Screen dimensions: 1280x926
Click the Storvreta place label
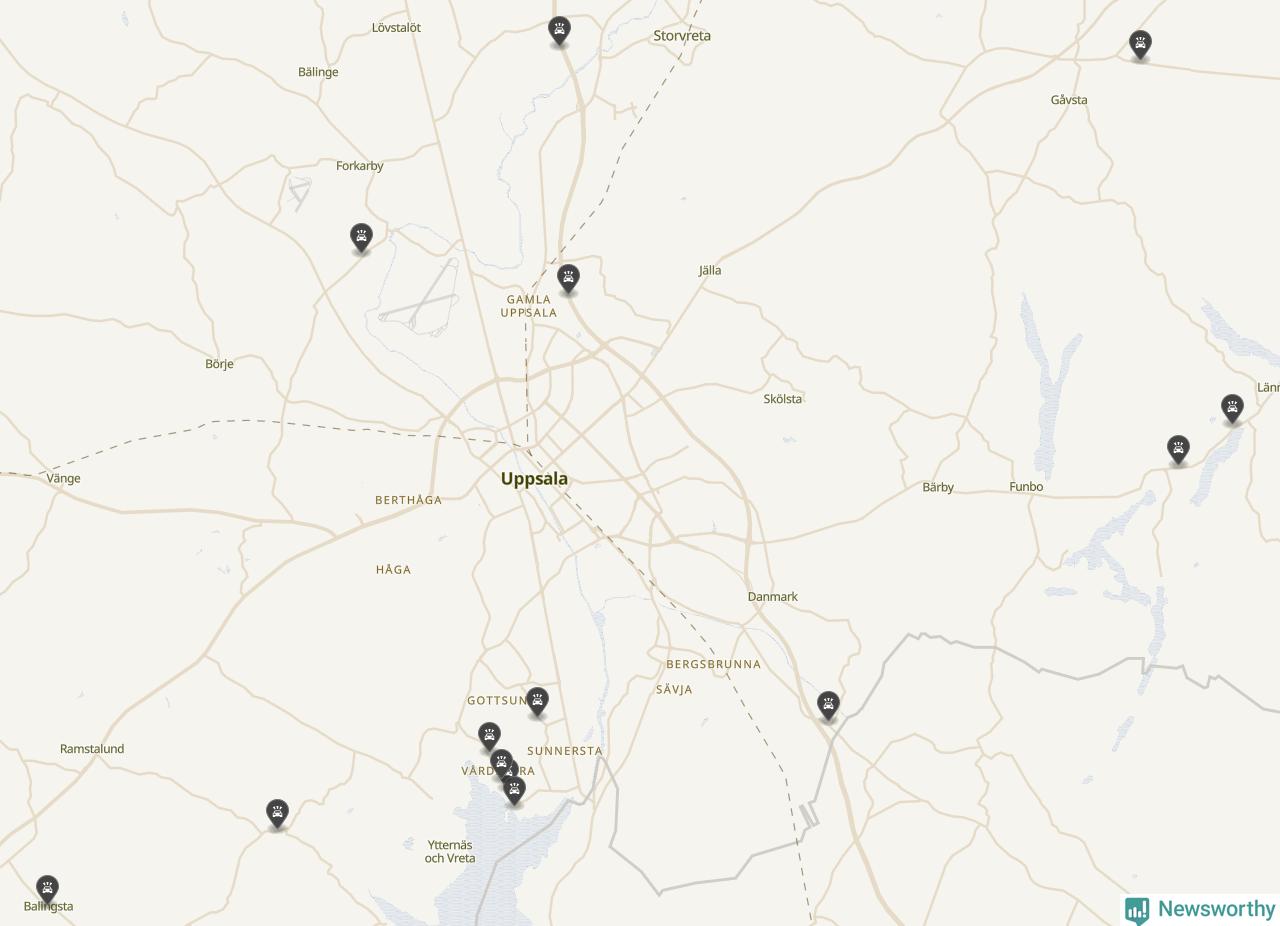click(x=682, y=36)
